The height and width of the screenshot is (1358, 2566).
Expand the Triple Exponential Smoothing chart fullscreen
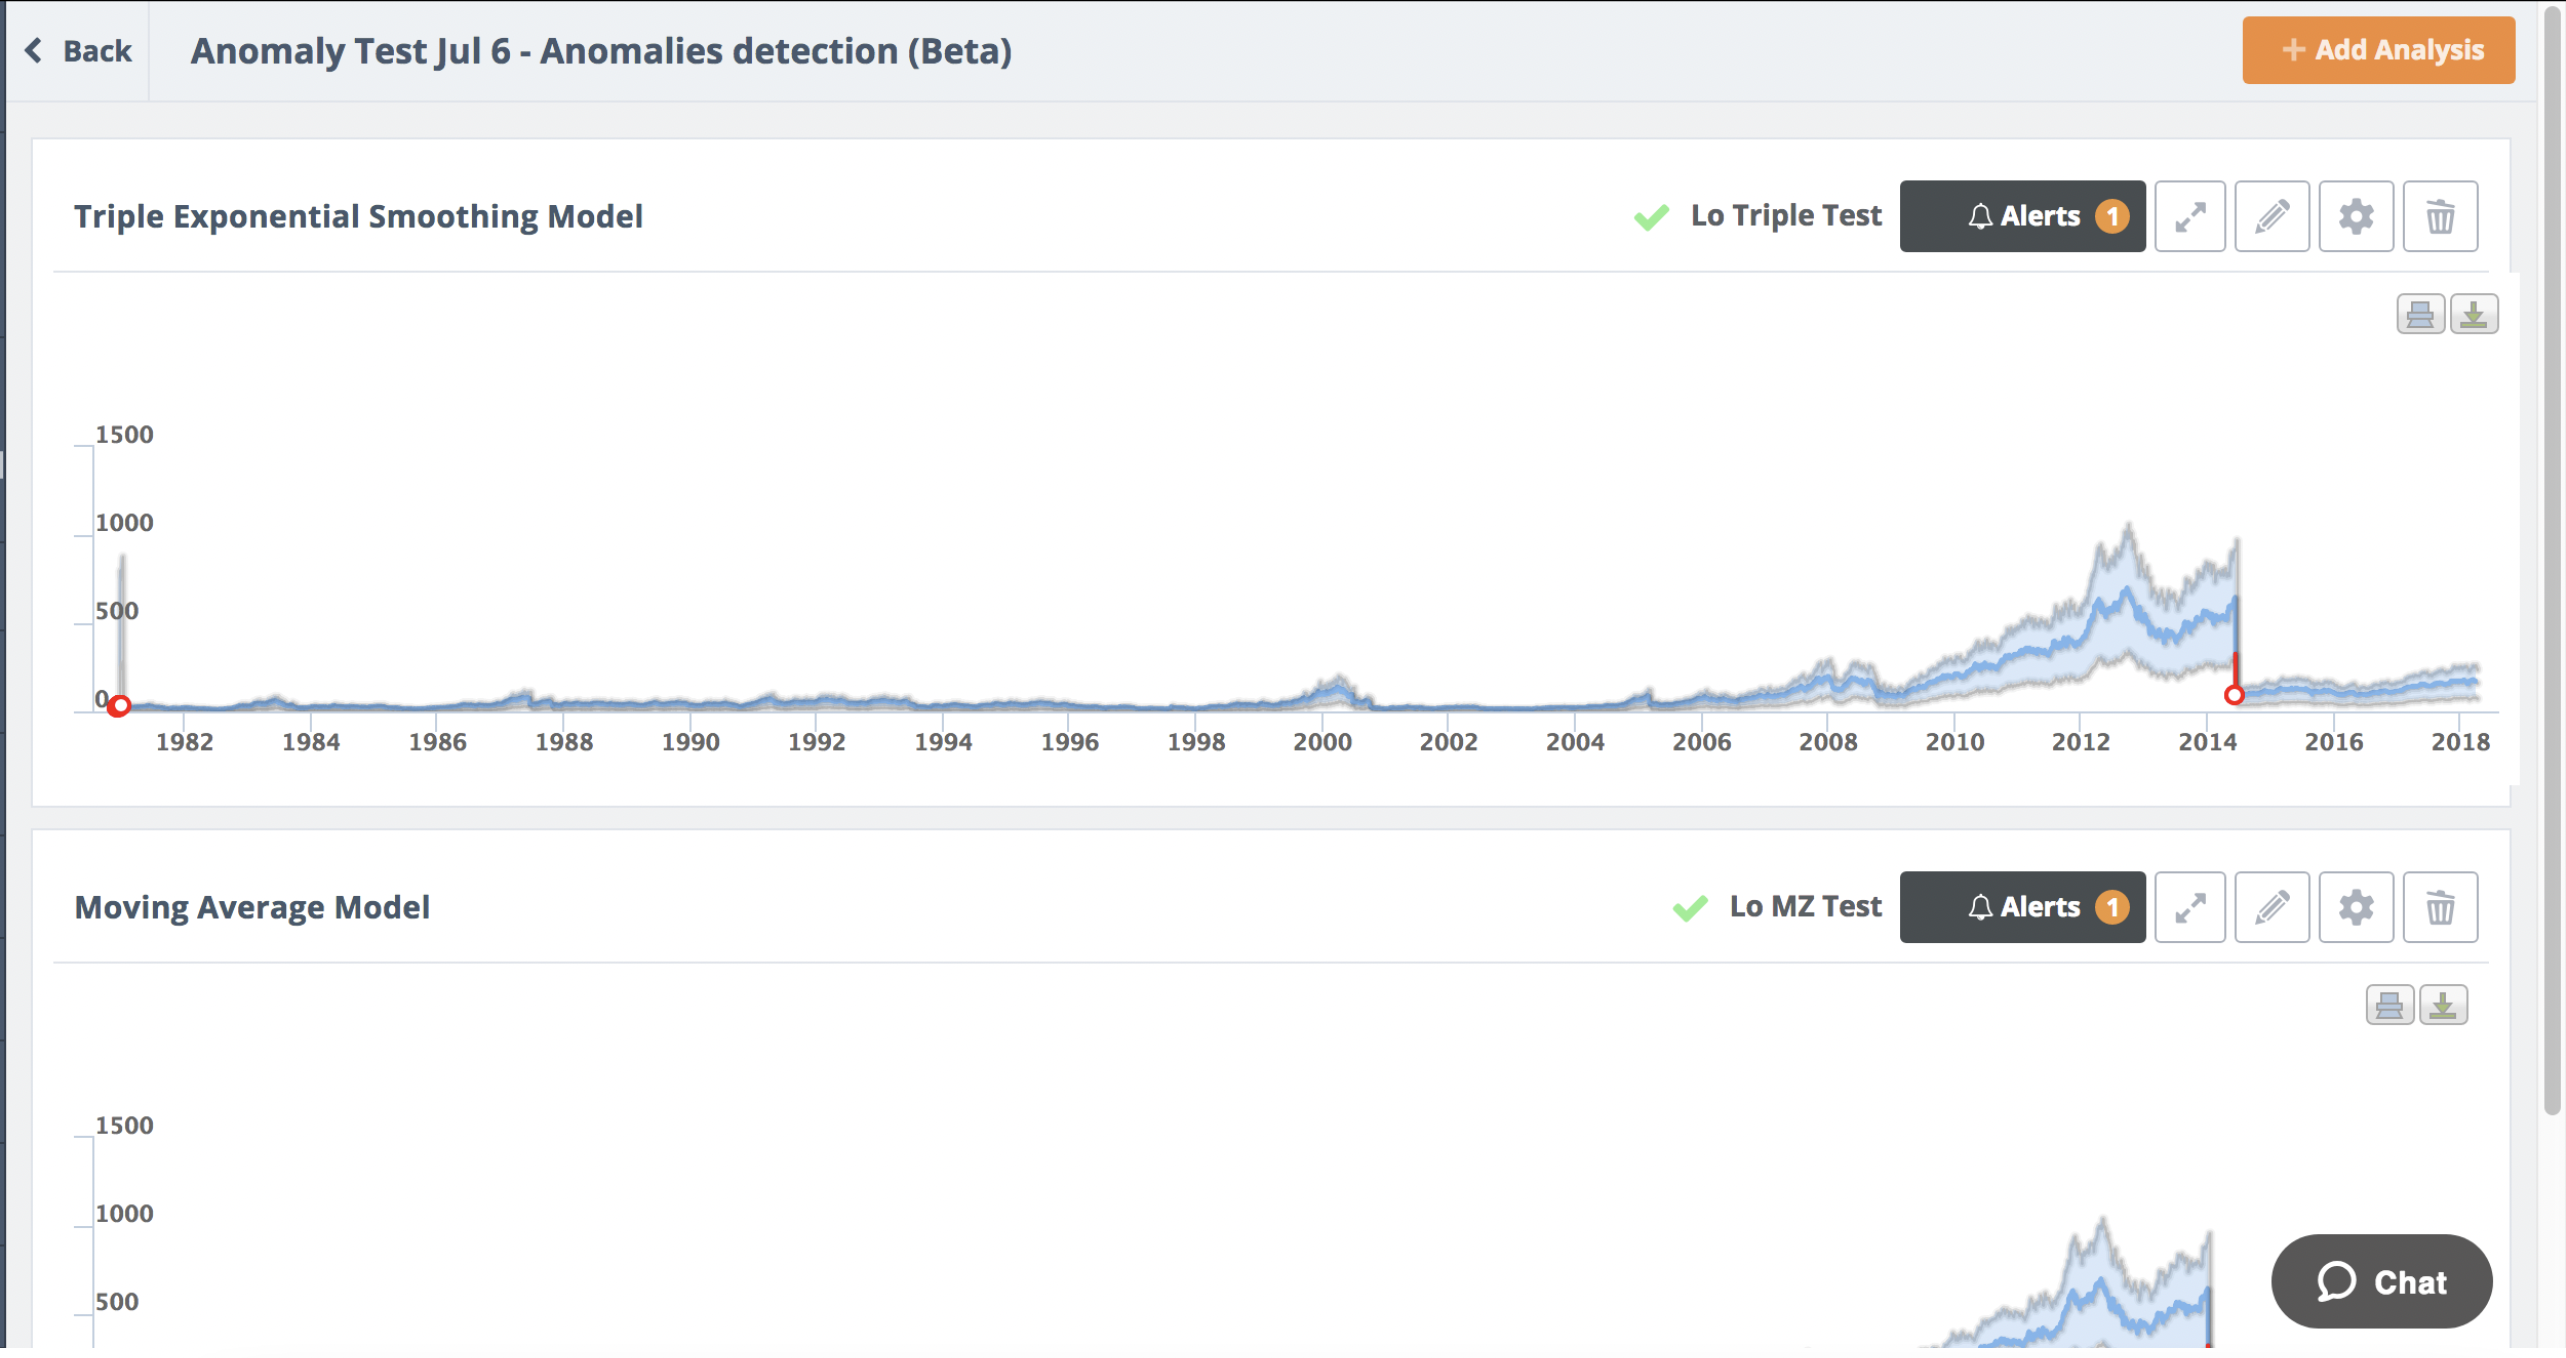[2189, 216]
